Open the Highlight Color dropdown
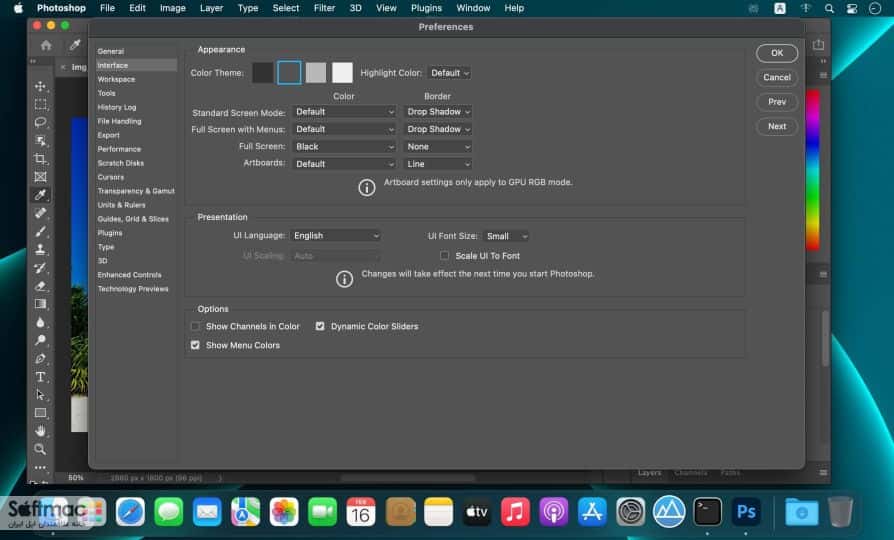This screenshot has height=540, width=894. [x=449, y=73]
